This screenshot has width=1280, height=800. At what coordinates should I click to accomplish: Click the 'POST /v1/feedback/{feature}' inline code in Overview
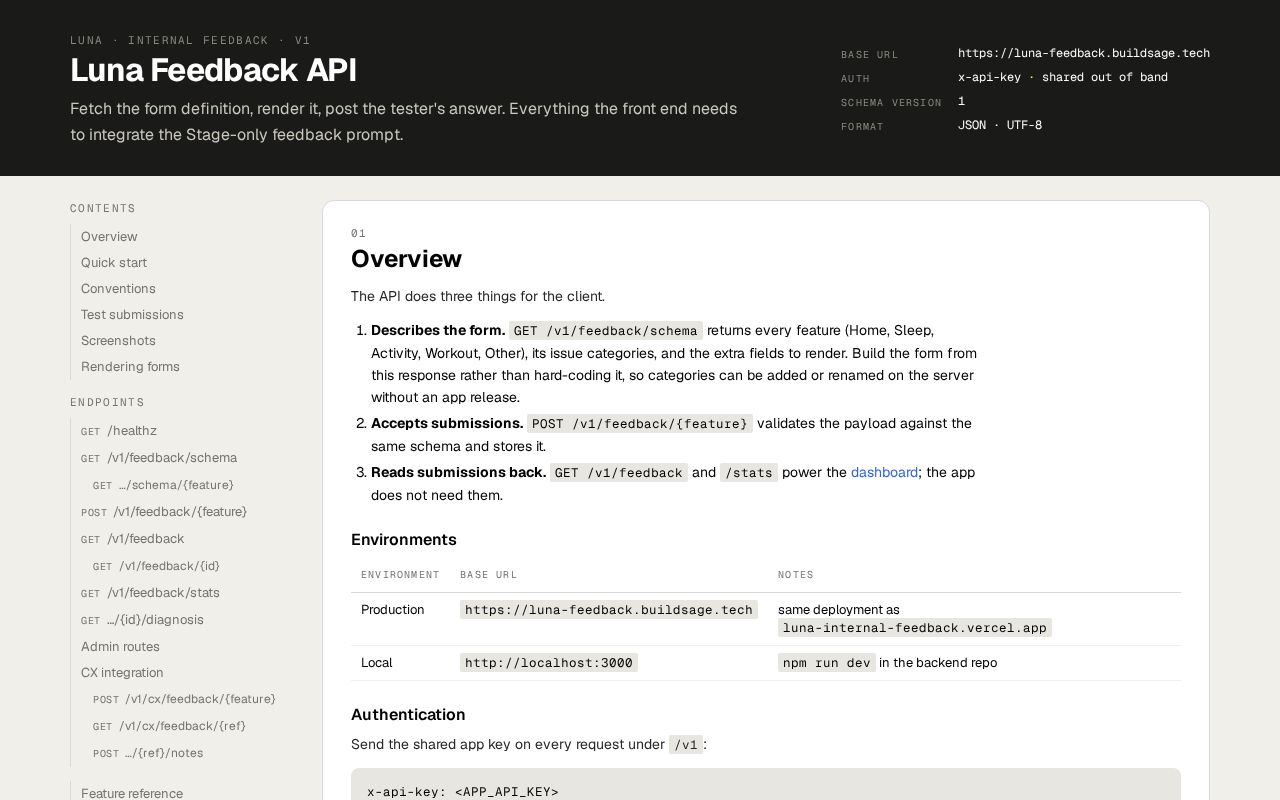(x=640, y=424)
